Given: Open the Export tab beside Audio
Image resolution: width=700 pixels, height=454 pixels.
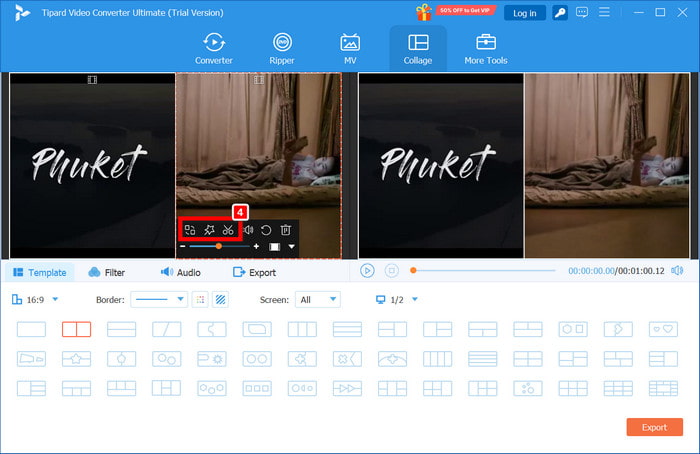Looking at the screenshot, I should (254, 272).
